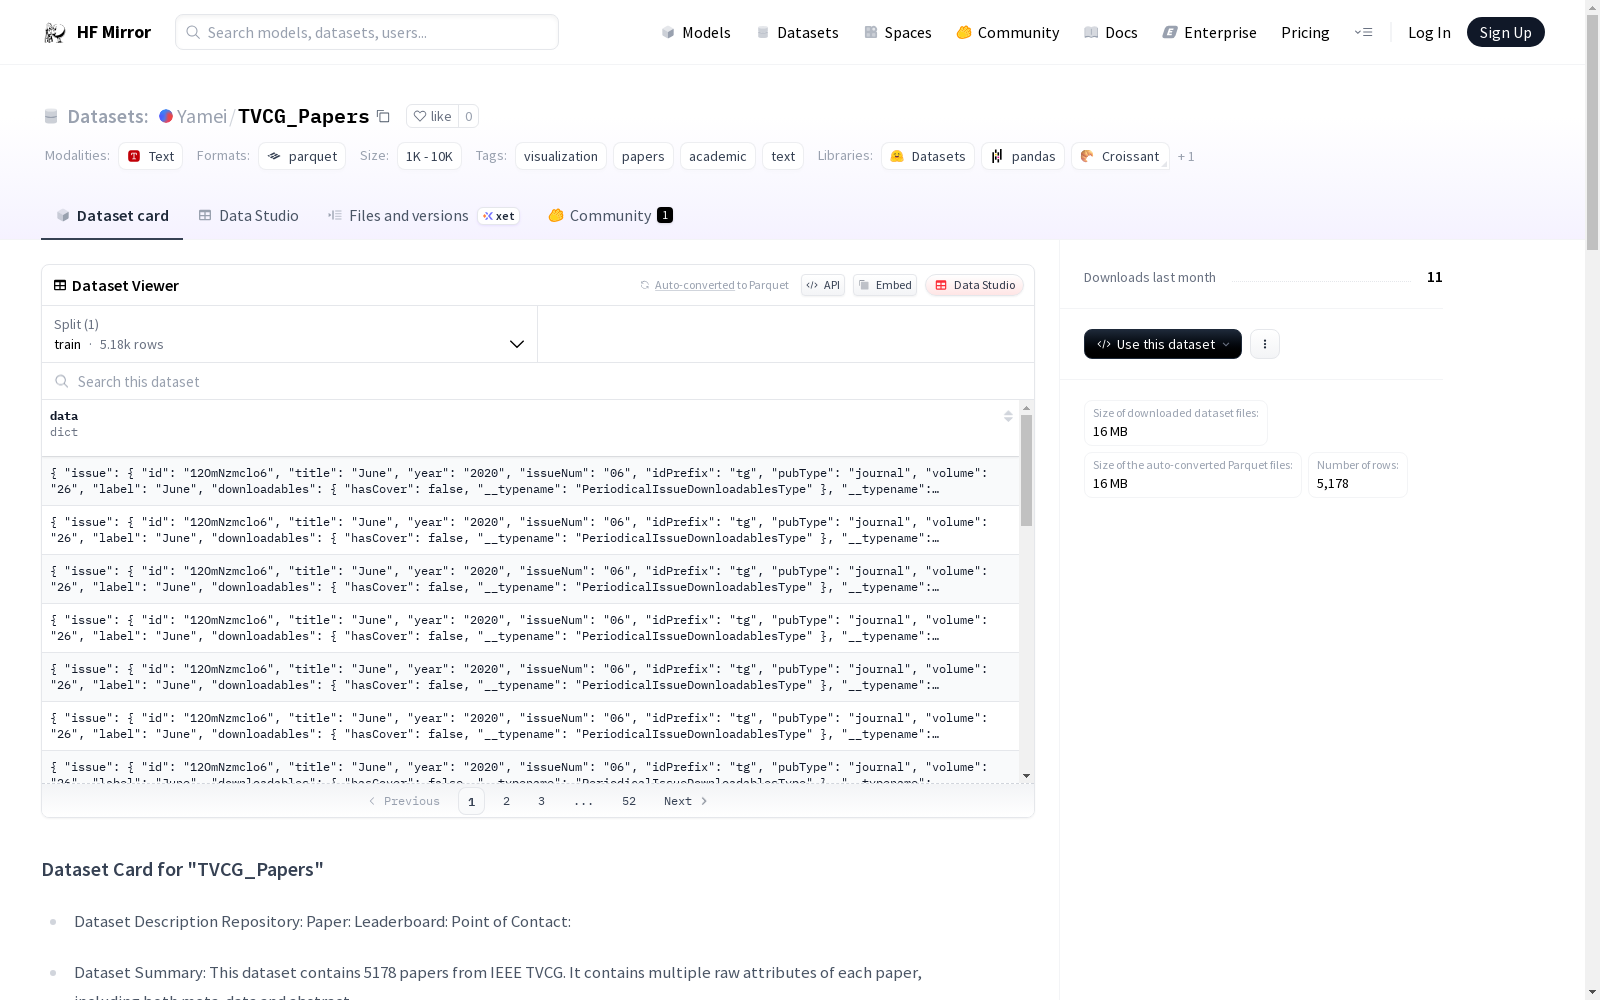Open Spaces from the top navigation

pos(897,32)
